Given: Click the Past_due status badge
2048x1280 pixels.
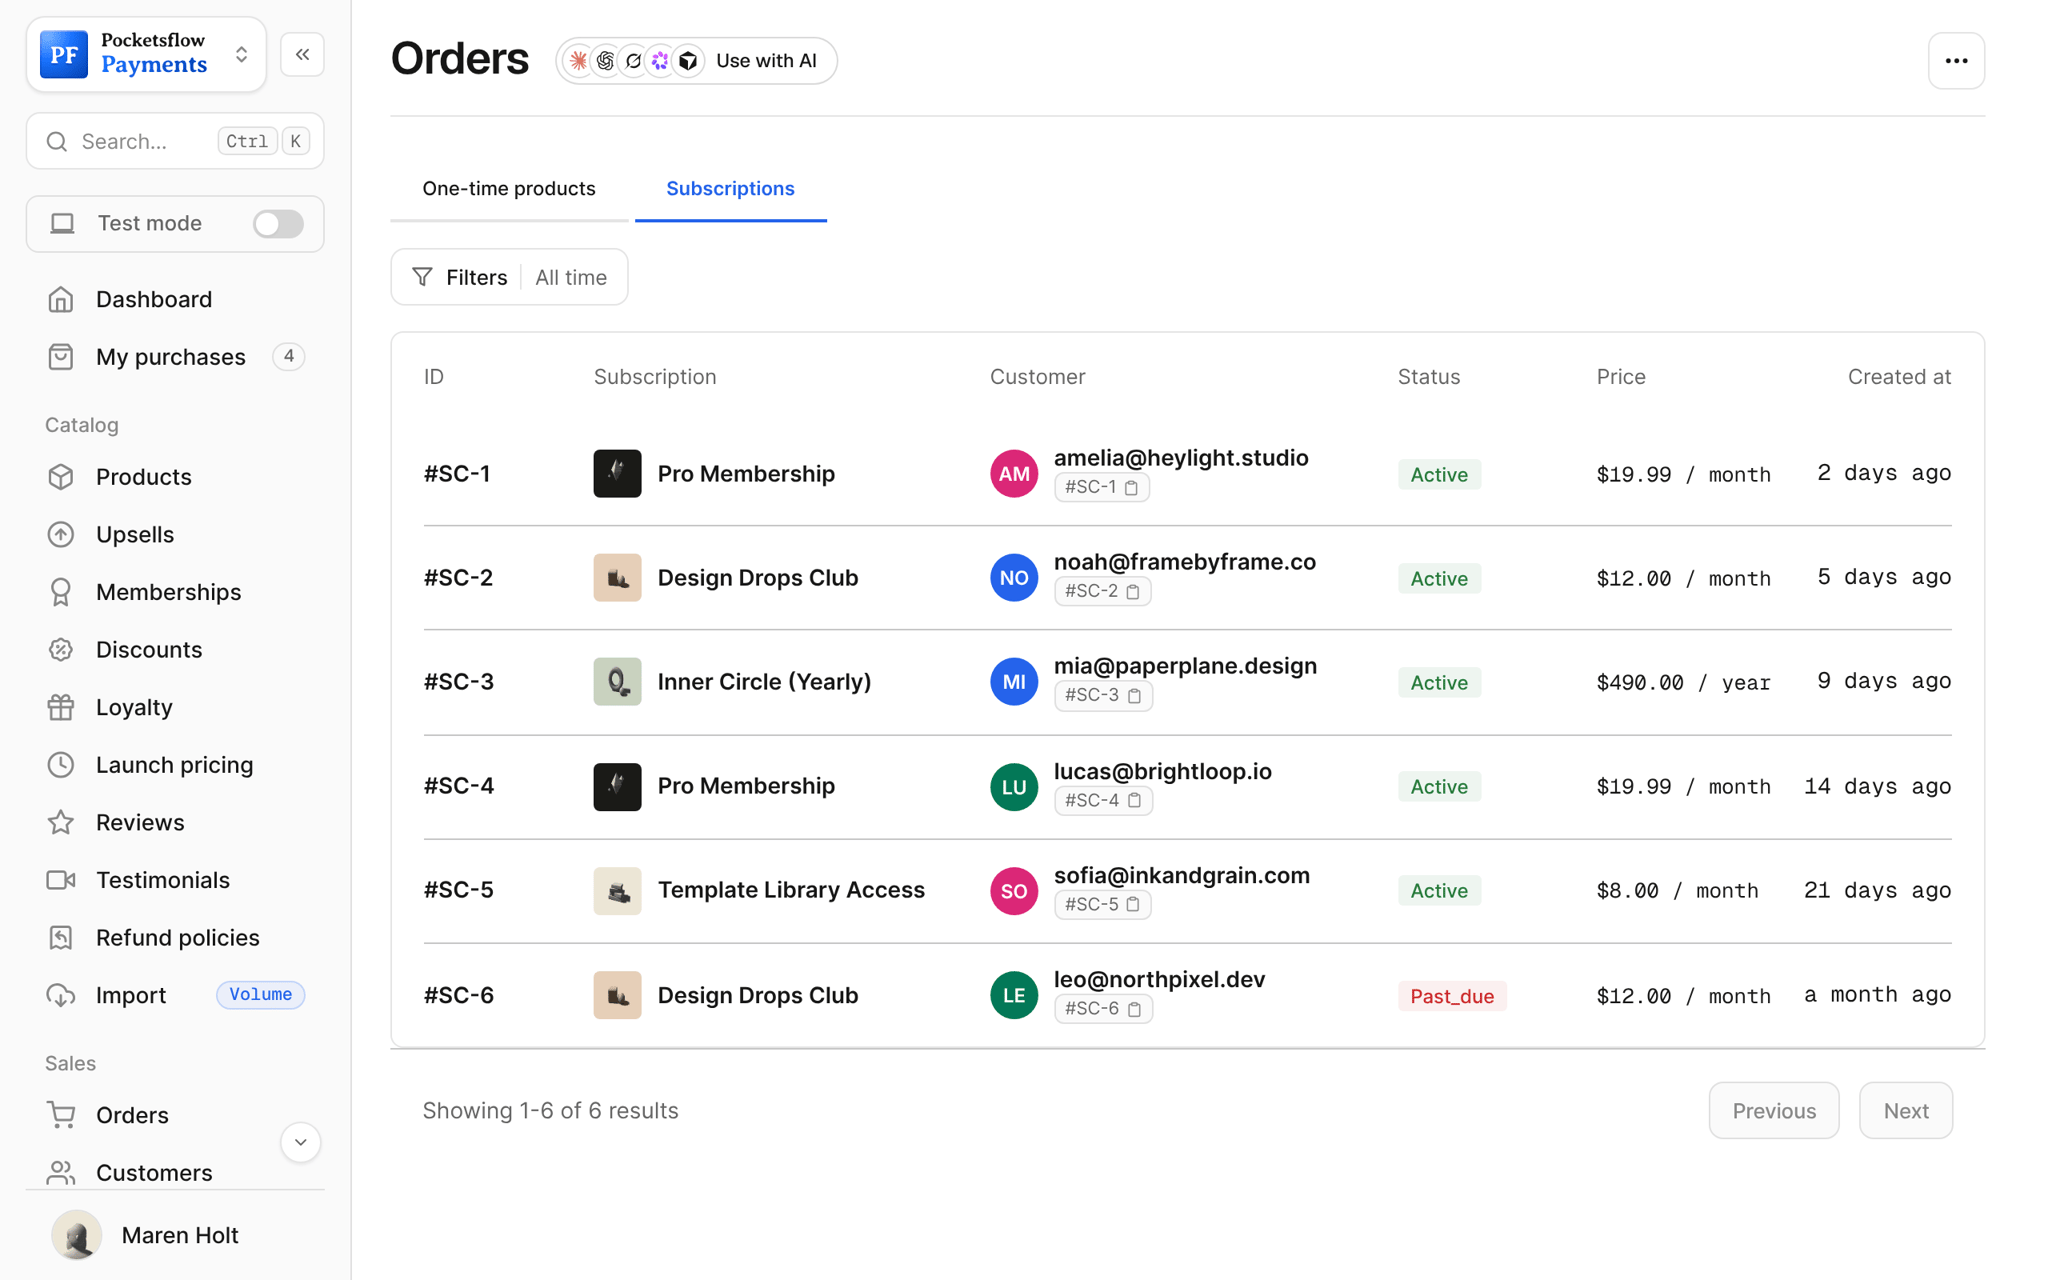Looking at the screenshot, I should tap(1452, 996).
